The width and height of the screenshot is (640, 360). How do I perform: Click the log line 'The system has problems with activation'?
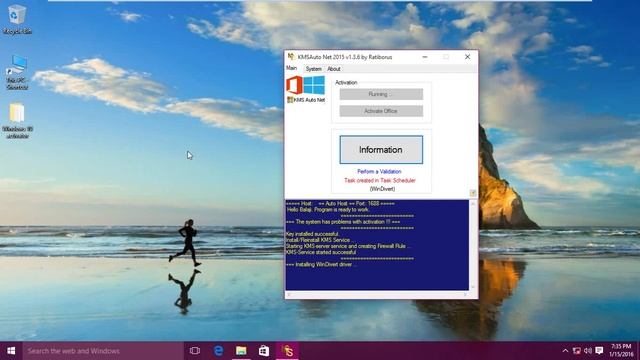(x=343, y=222)
